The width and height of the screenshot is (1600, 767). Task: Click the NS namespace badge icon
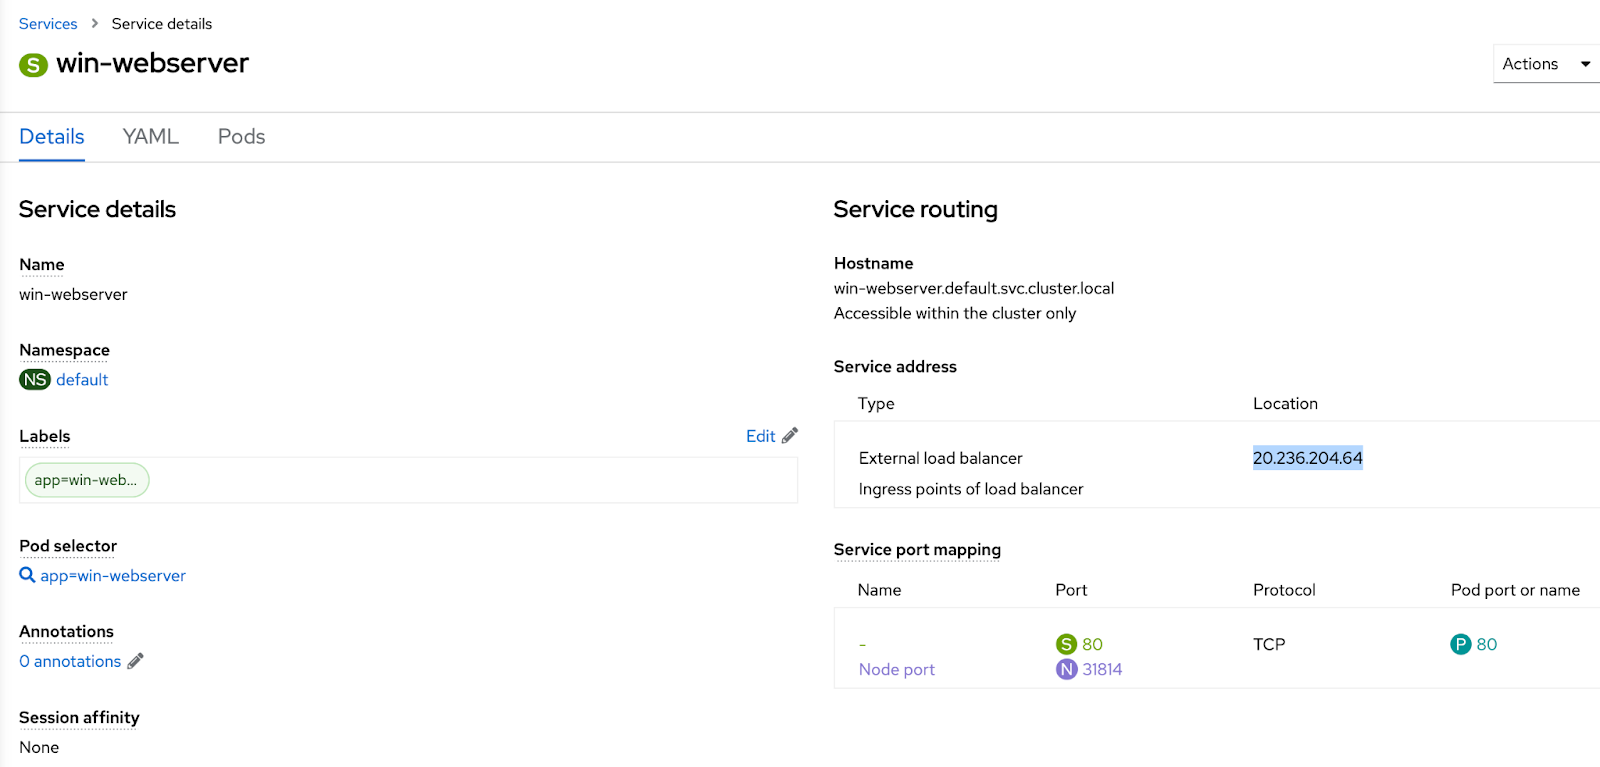click(x=34, y=379)
